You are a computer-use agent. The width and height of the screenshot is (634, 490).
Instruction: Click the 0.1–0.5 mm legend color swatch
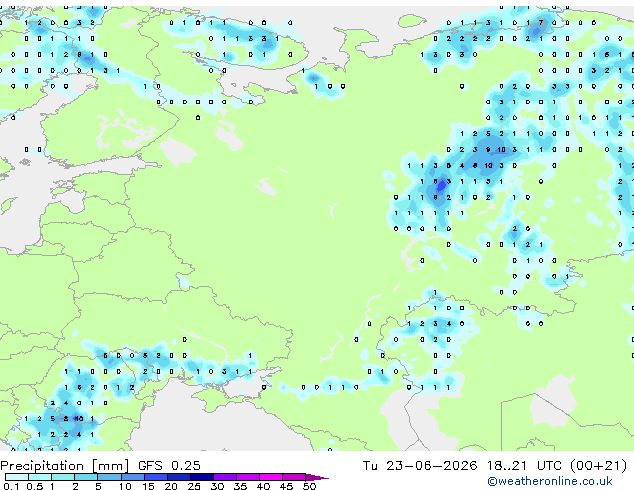(x=17, y=477)
